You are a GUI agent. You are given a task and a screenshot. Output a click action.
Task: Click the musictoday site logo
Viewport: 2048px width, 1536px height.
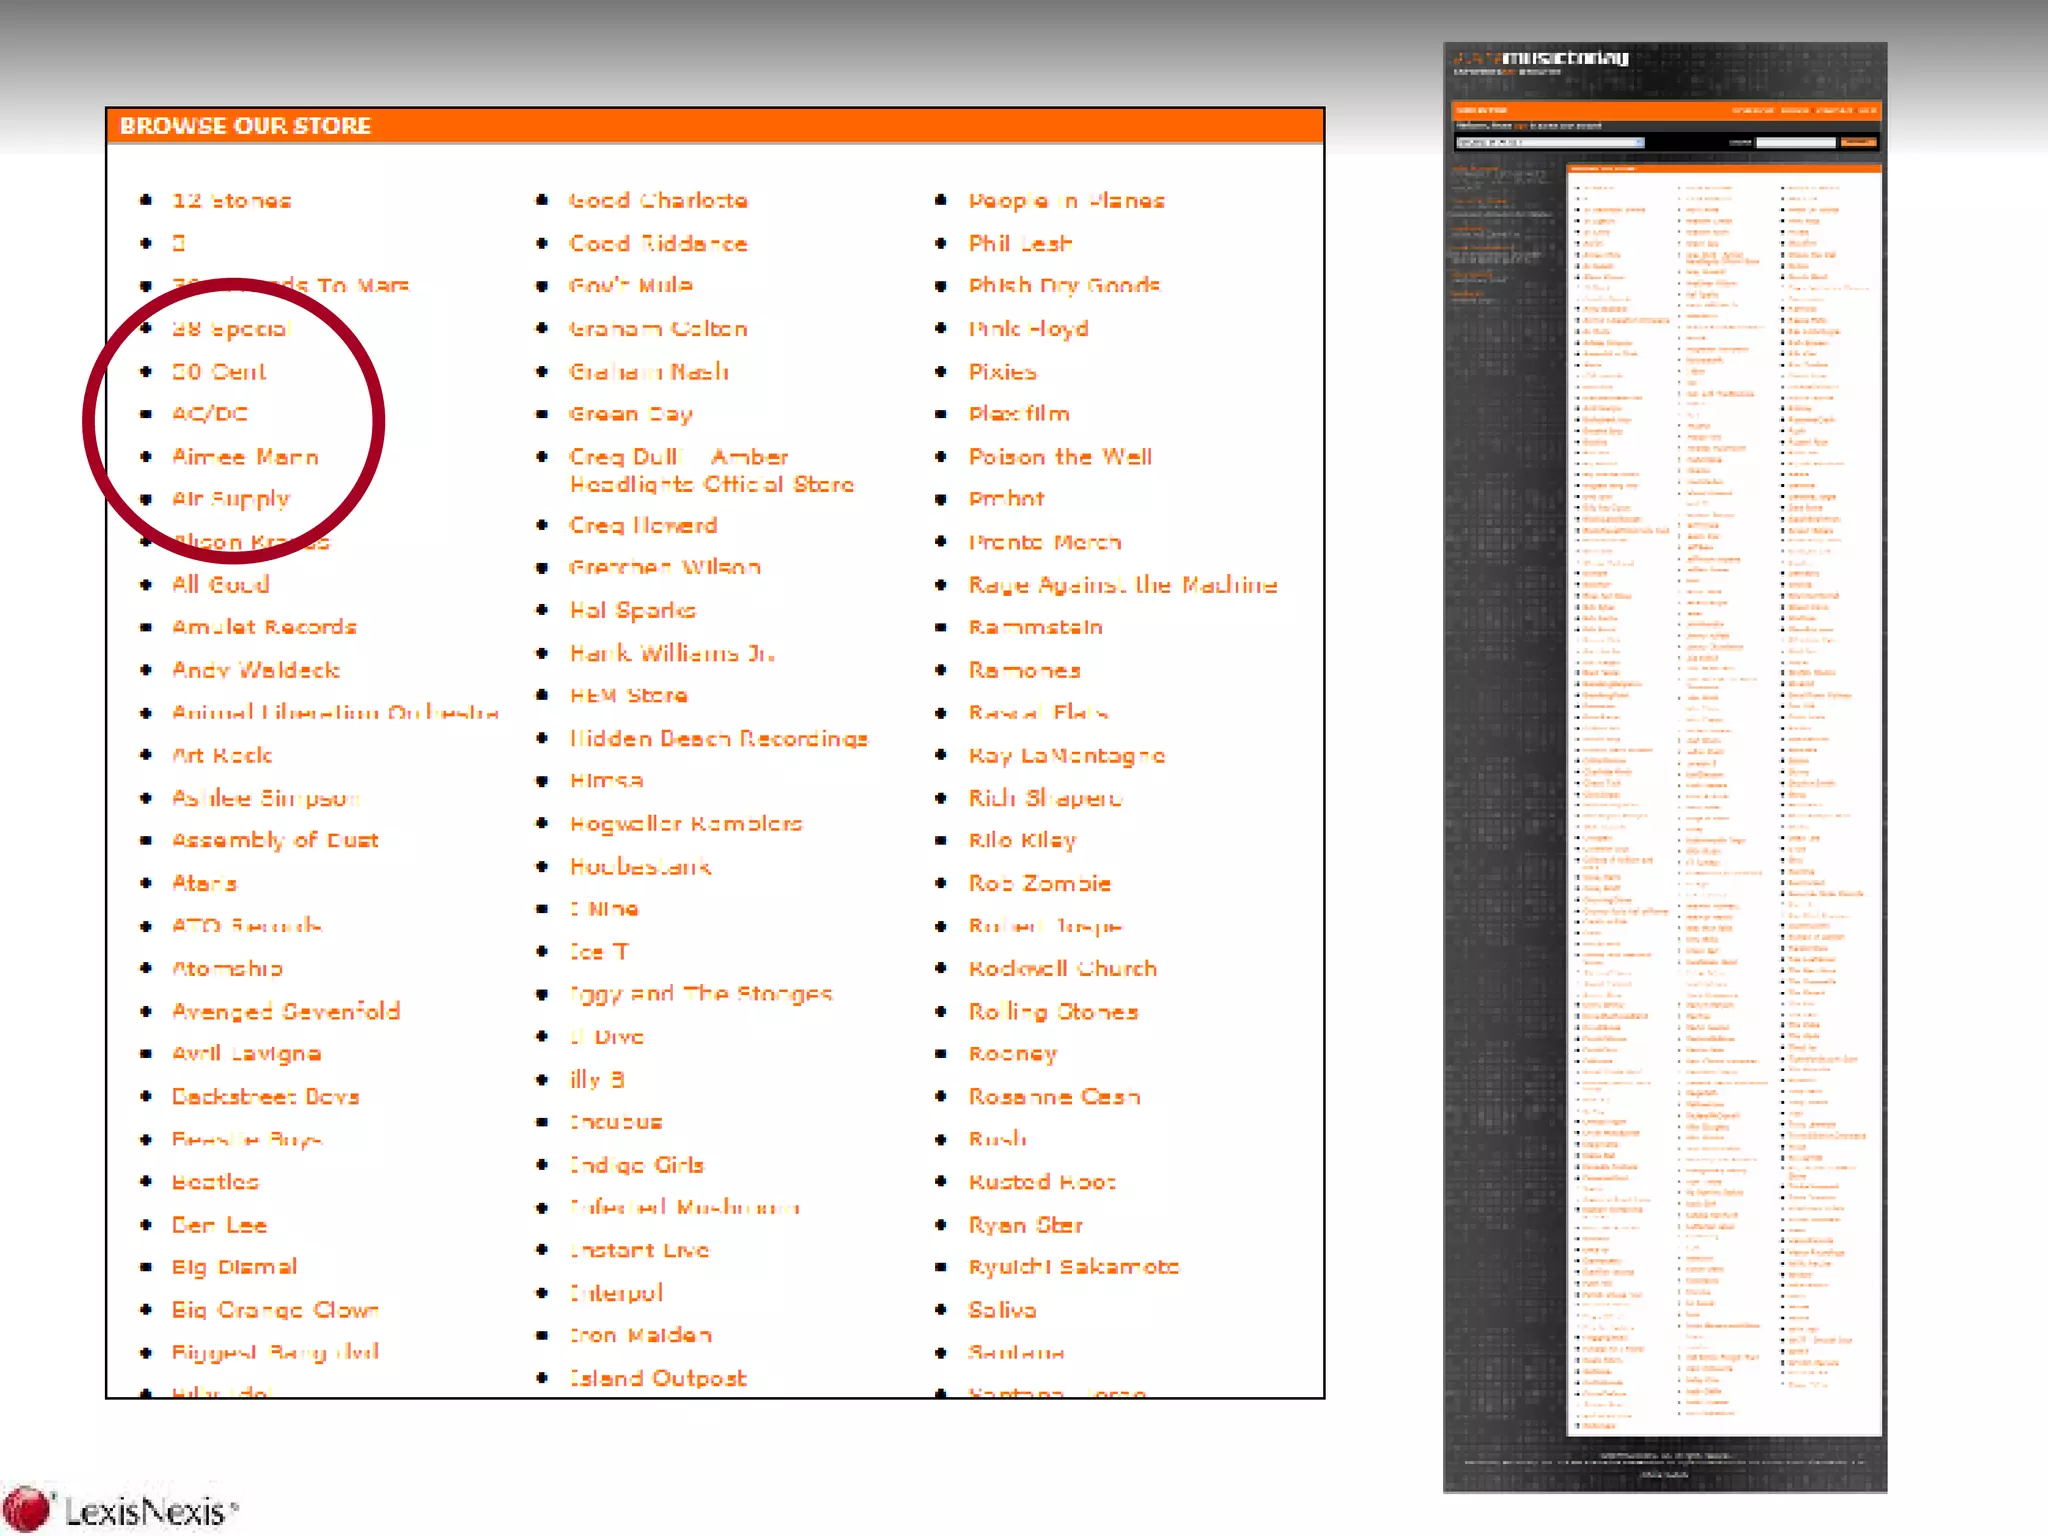point(1541,60)
